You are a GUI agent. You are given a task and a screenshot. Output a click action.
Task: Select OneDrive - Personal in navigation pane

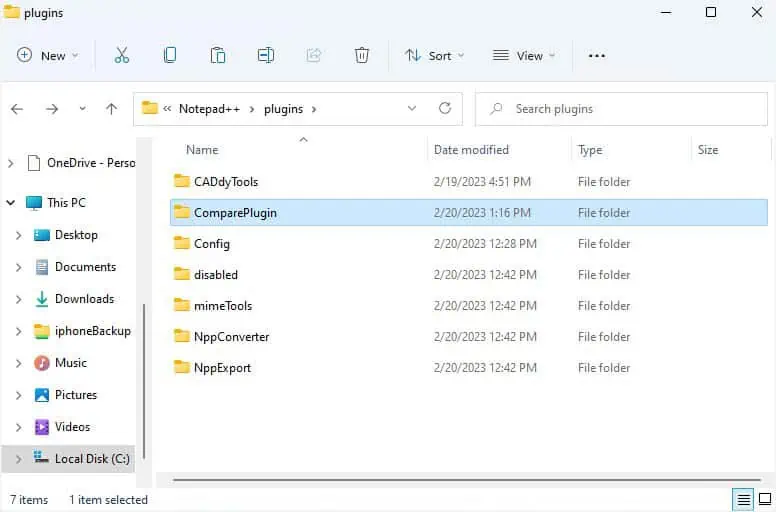click(x=91, y=163)
